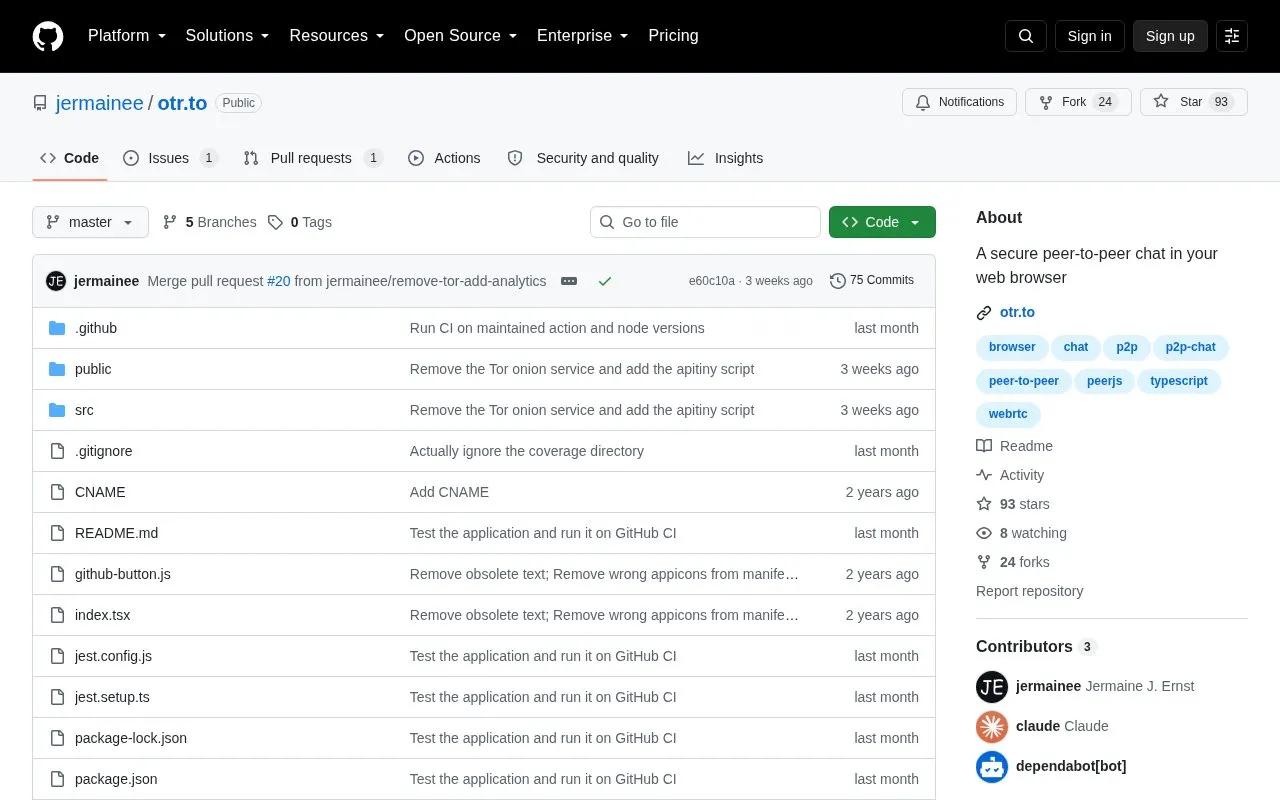Open pull request #20 link
The height and width of the screenshot is (800, 1280).
click(278, 281)
